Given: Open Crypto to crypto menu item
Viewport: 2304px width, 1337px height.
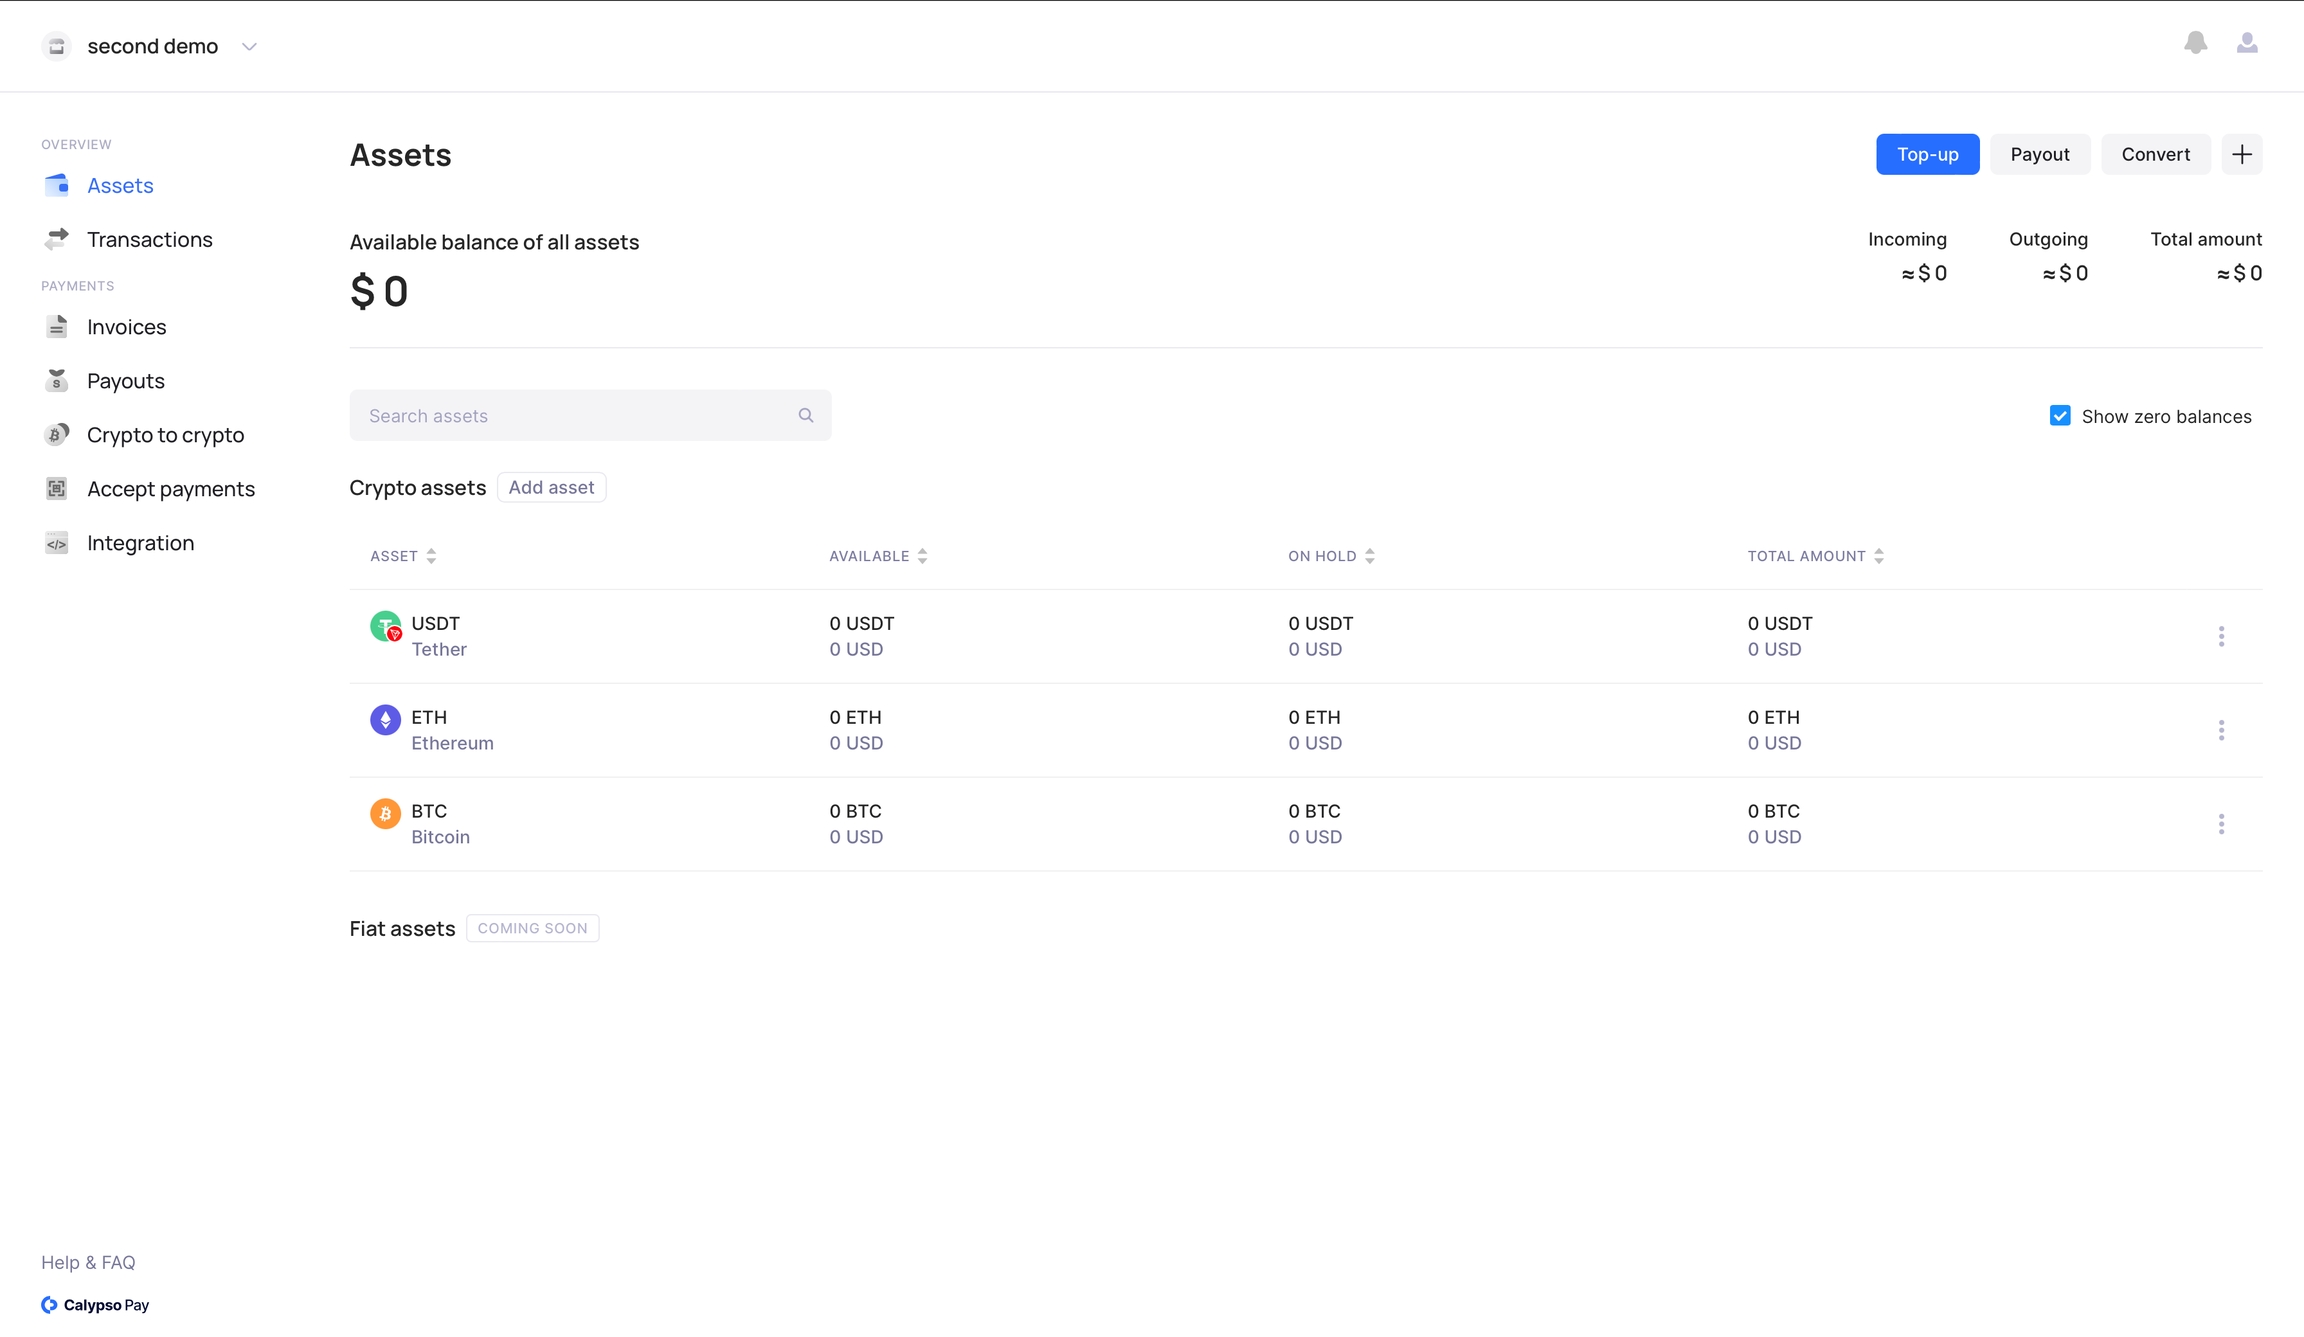Looking at the screenshot, I should [x=165, y=435].
